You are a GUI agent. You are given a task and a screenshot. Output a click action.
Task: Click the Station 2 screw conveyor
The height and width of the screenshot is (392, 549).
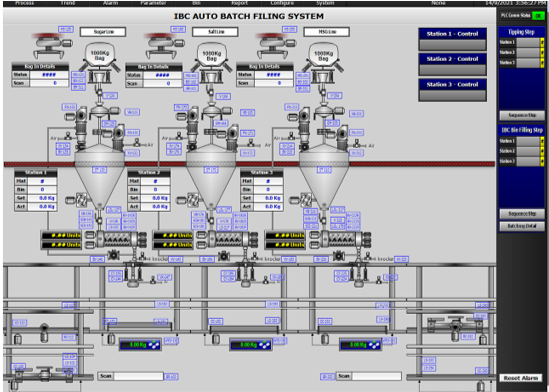(228, 239)
